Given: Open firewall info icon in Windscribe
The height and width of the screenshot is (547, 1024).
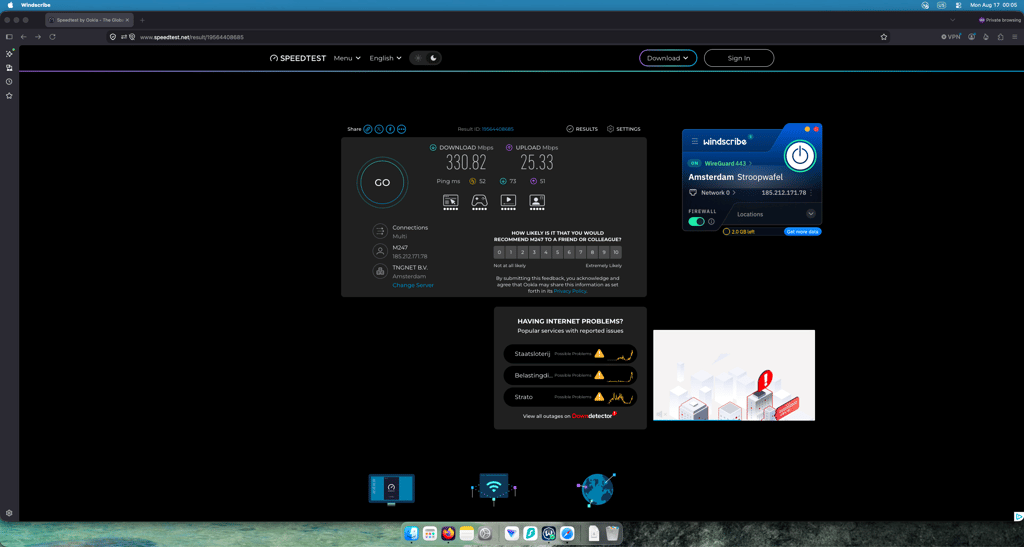Looking at the screenshot, I should tap(711, 222).
